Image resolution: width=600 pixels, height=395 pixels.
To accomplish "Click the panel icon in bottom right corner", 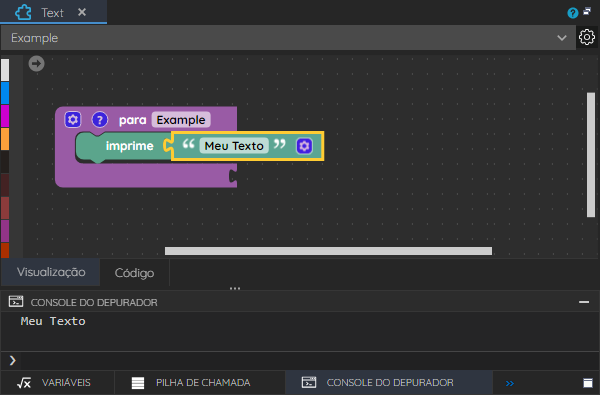I will pos(588,383).
